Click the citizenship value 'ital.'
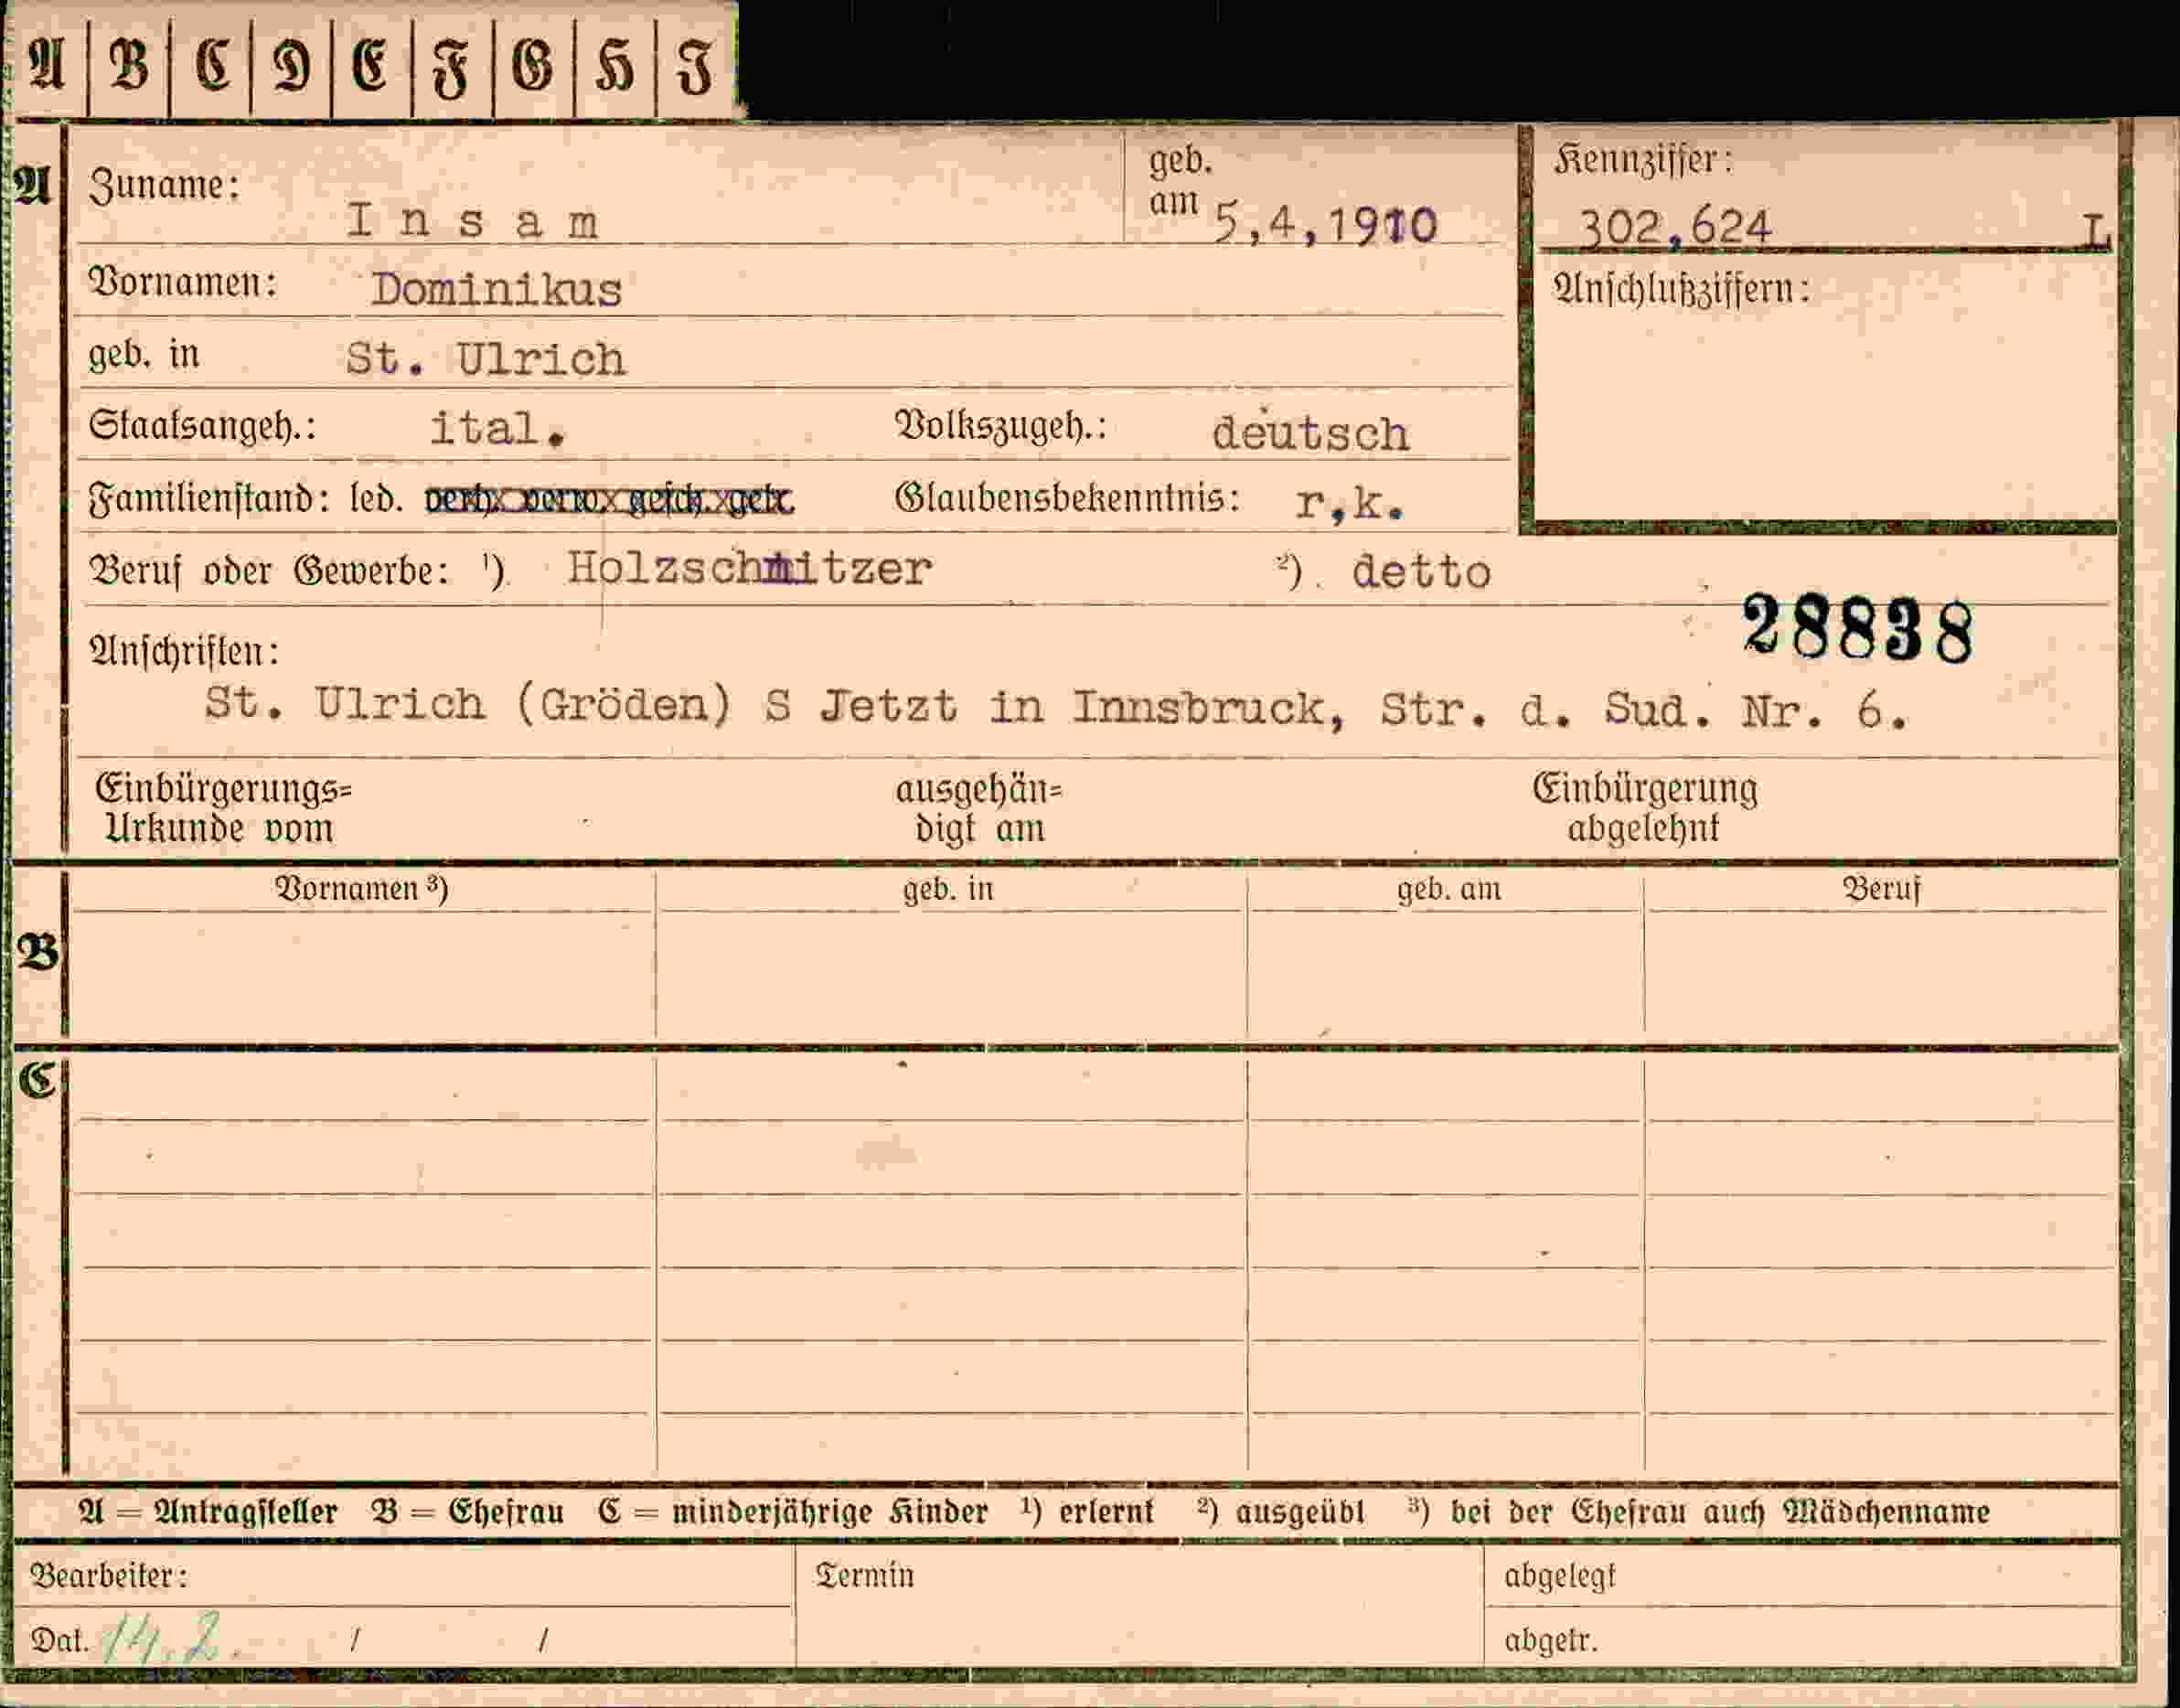The height and width of the screenshot is (1708, 2180). [497, 428]
